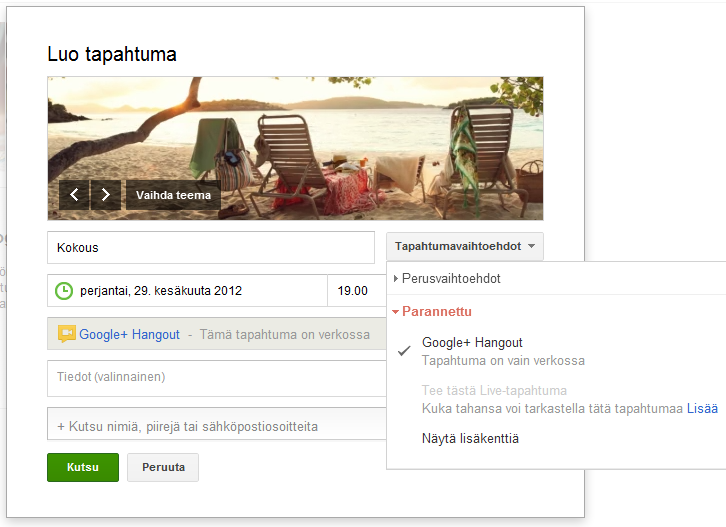This screenshot has width=726, height=527.
Task: Uncheck Google+ Hangout option in the menu
Action: [x=472, y=343]
